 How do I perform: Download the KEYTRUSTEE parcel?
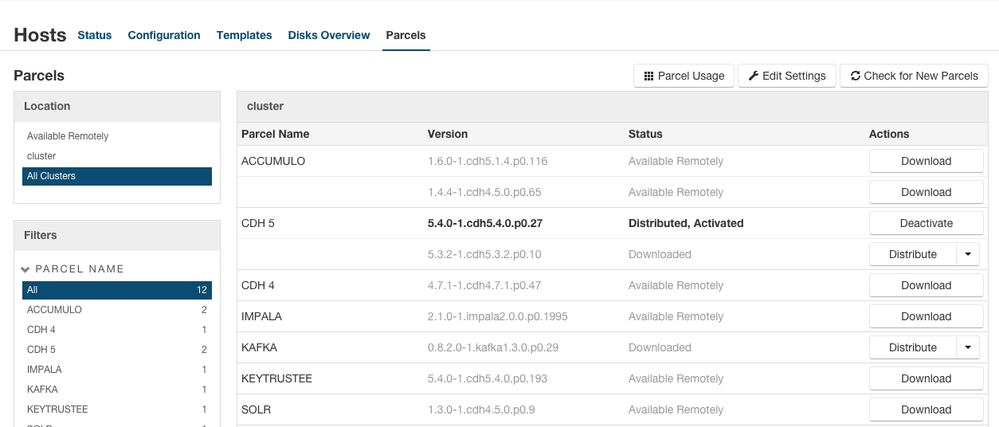coord(926,379)
